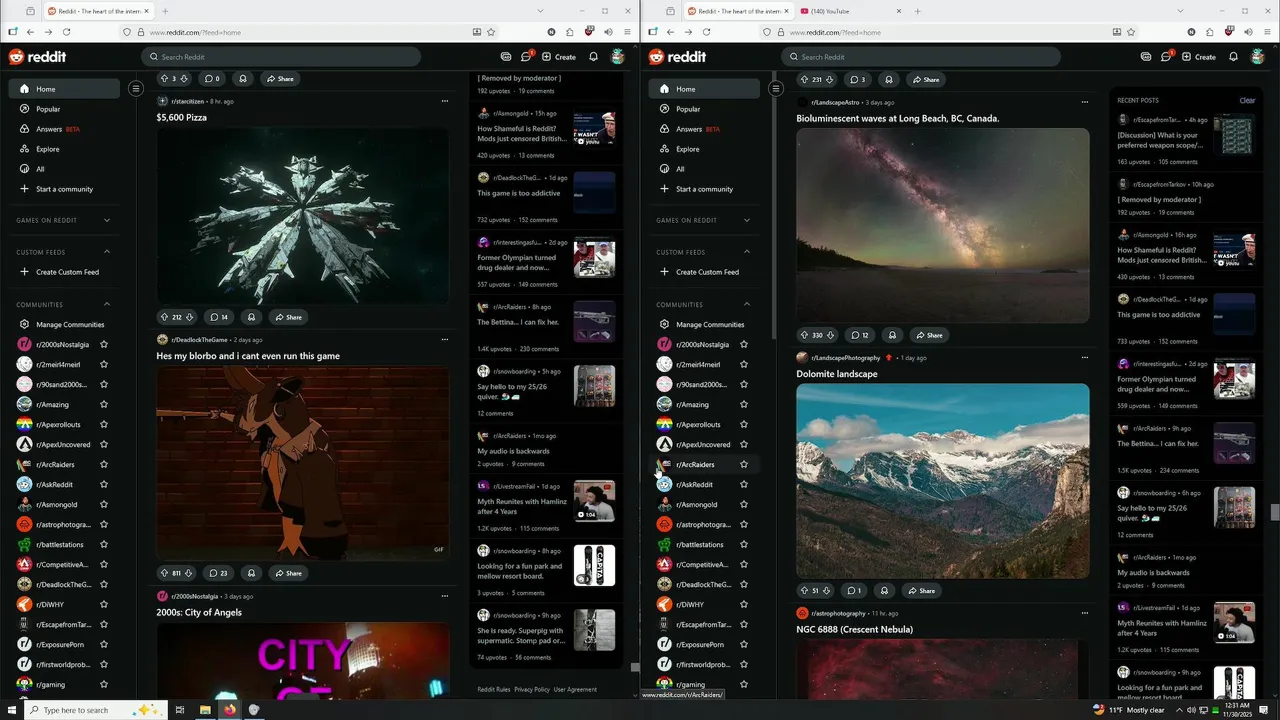
Task: Open user avatar menu in right window
Action: pos(1257,57)
